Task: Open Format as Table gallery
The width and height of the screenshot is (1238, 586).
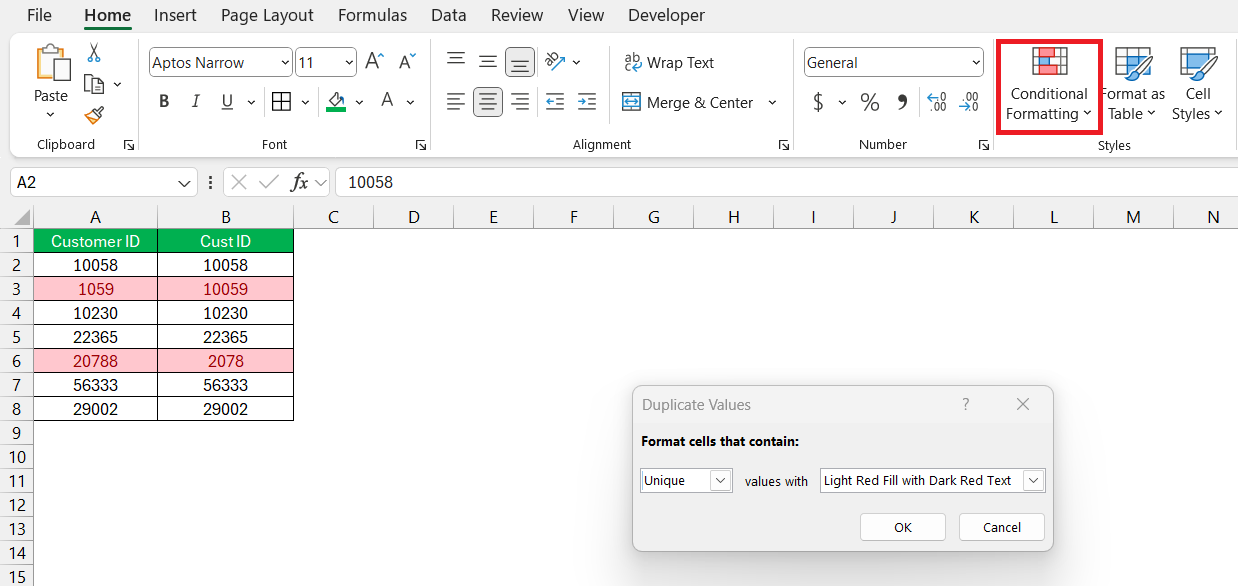Action: (1132, 86)
